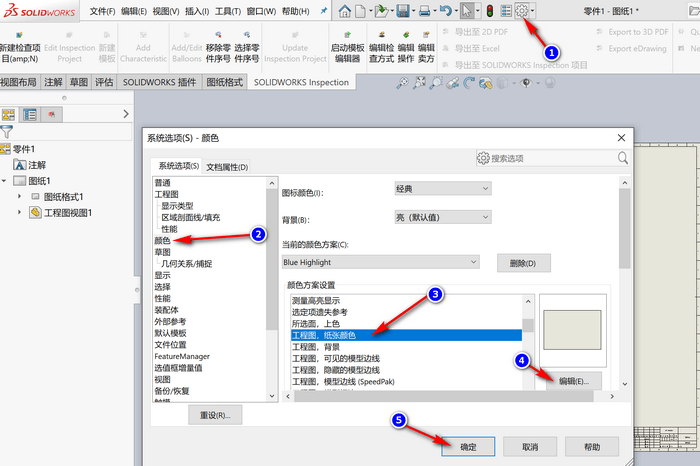Select 文件位置 in the category list
The width and height of the screenshot is (700, 466).
click(171, 345)
